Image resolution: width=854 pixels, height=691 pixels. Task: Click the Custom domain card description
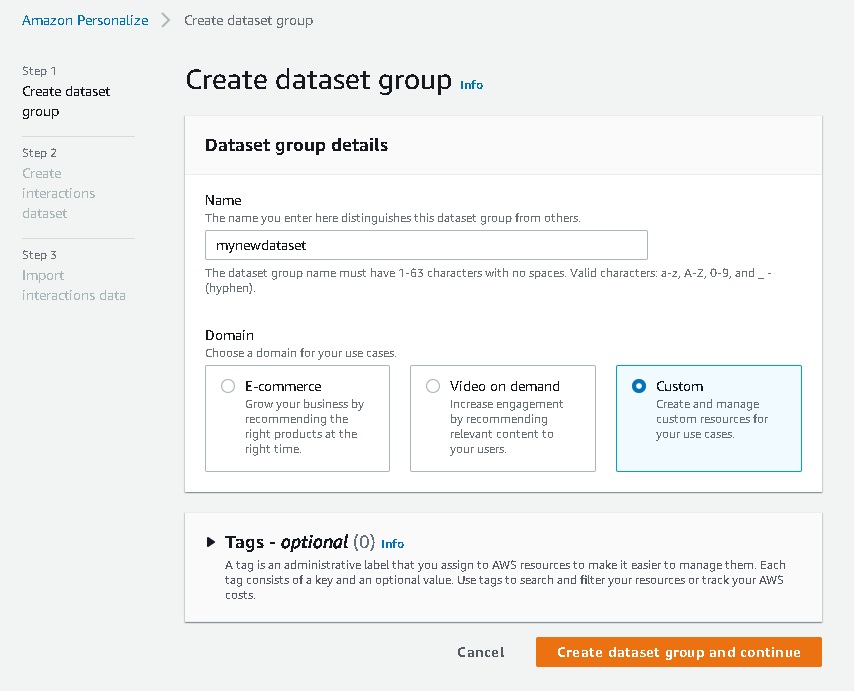tap(712, 419)
